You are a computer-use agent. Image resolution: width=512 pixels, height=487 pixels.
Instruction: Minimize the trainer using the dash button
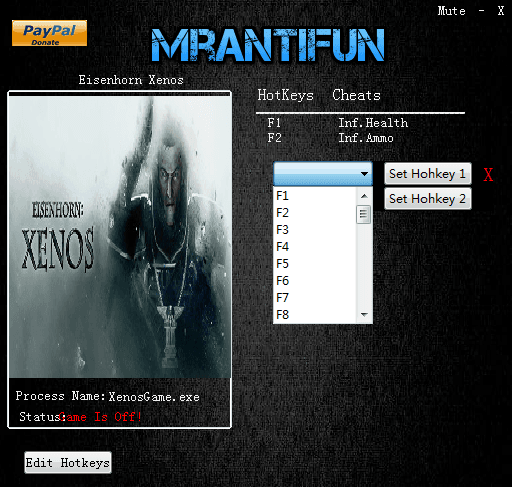tap(481, 11)
